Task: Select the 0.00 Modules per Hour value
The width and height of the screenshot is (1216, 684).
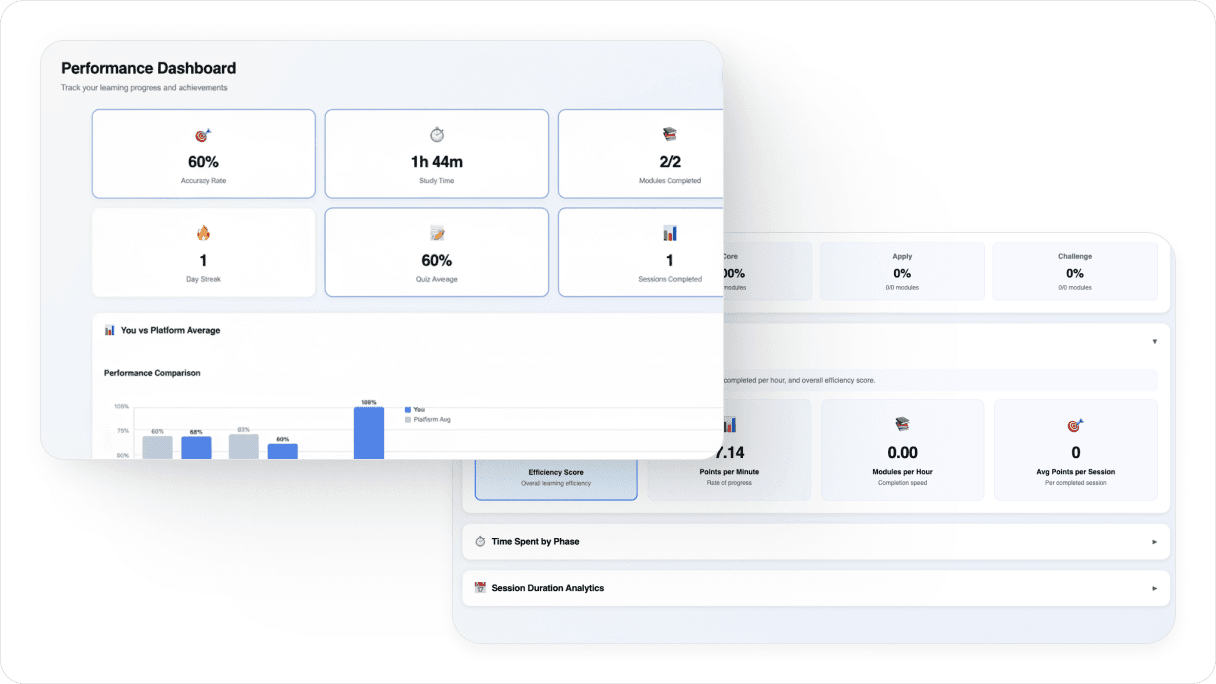Action: (x=902, y=452)
